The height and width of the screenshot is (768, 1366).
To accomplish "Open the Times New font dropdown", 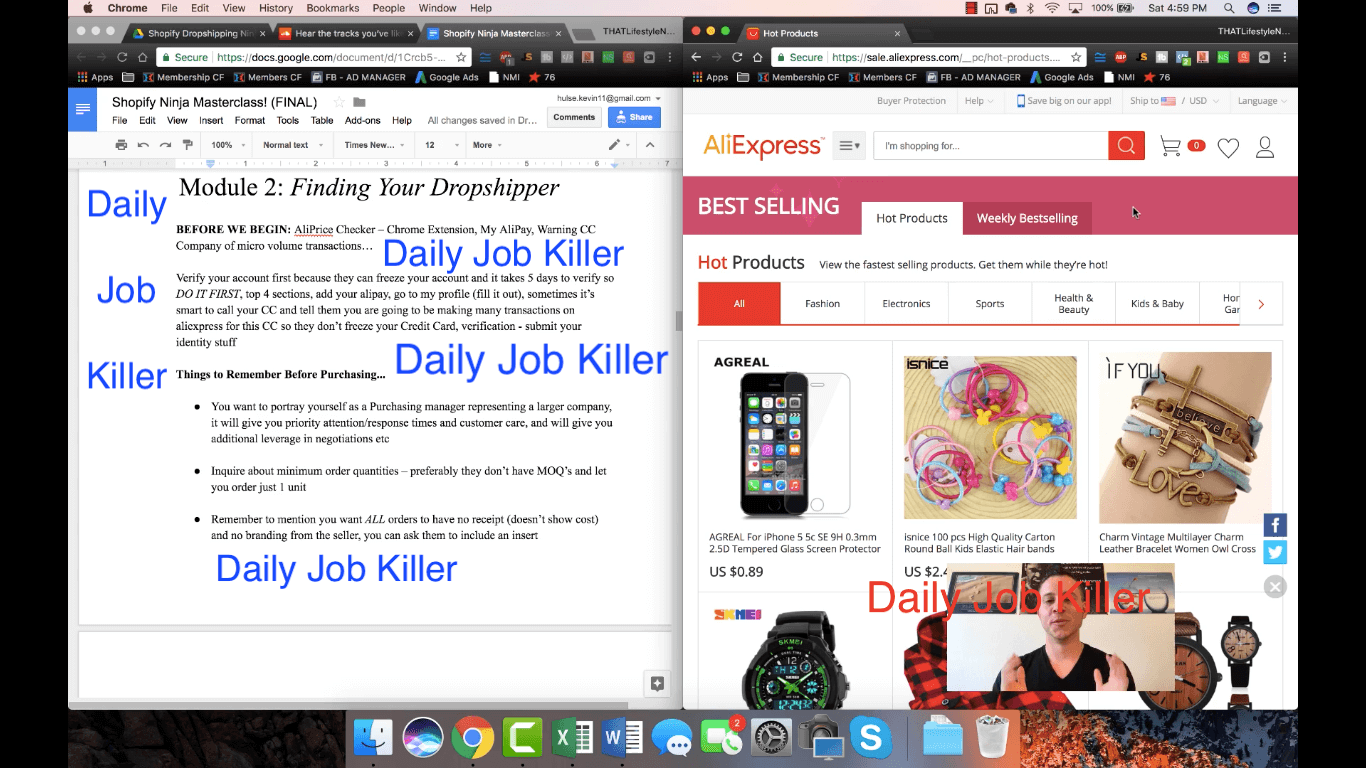I will click(x=375, y=145).
